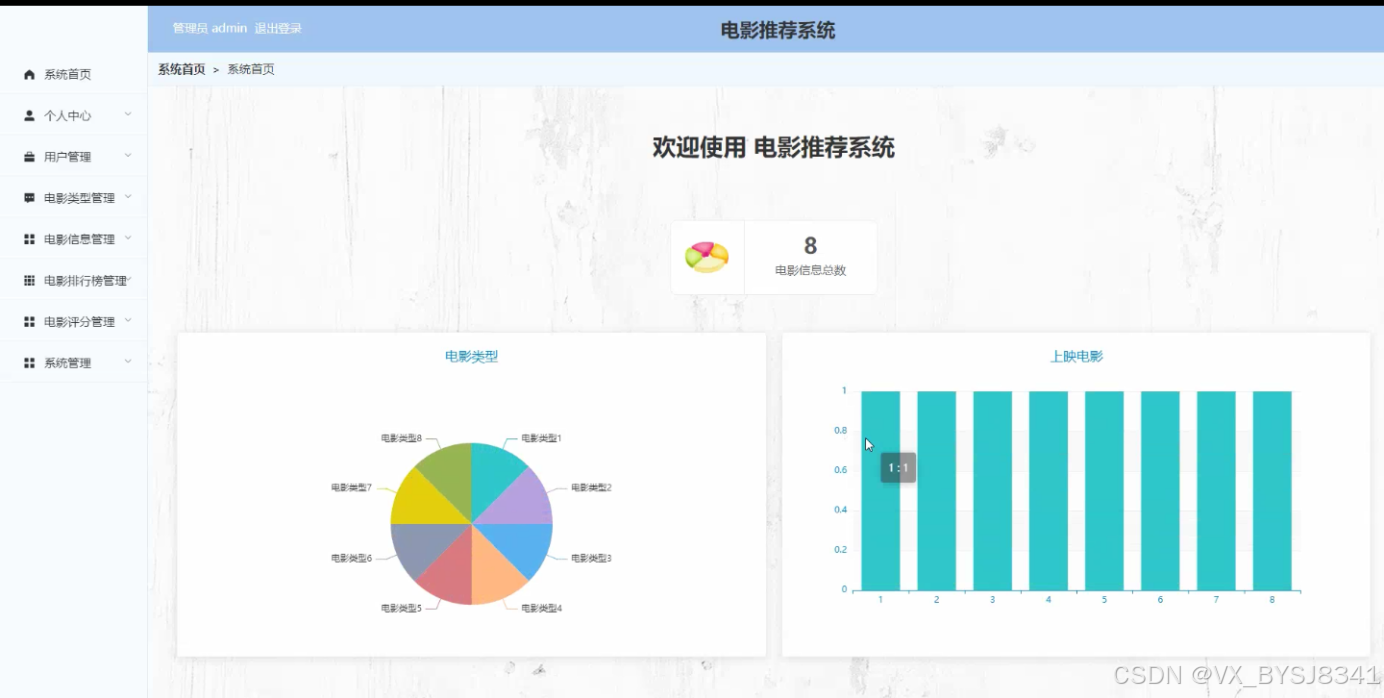
Task: Click the home icon beside 系统首页
Action: click(x=29, y=75)
